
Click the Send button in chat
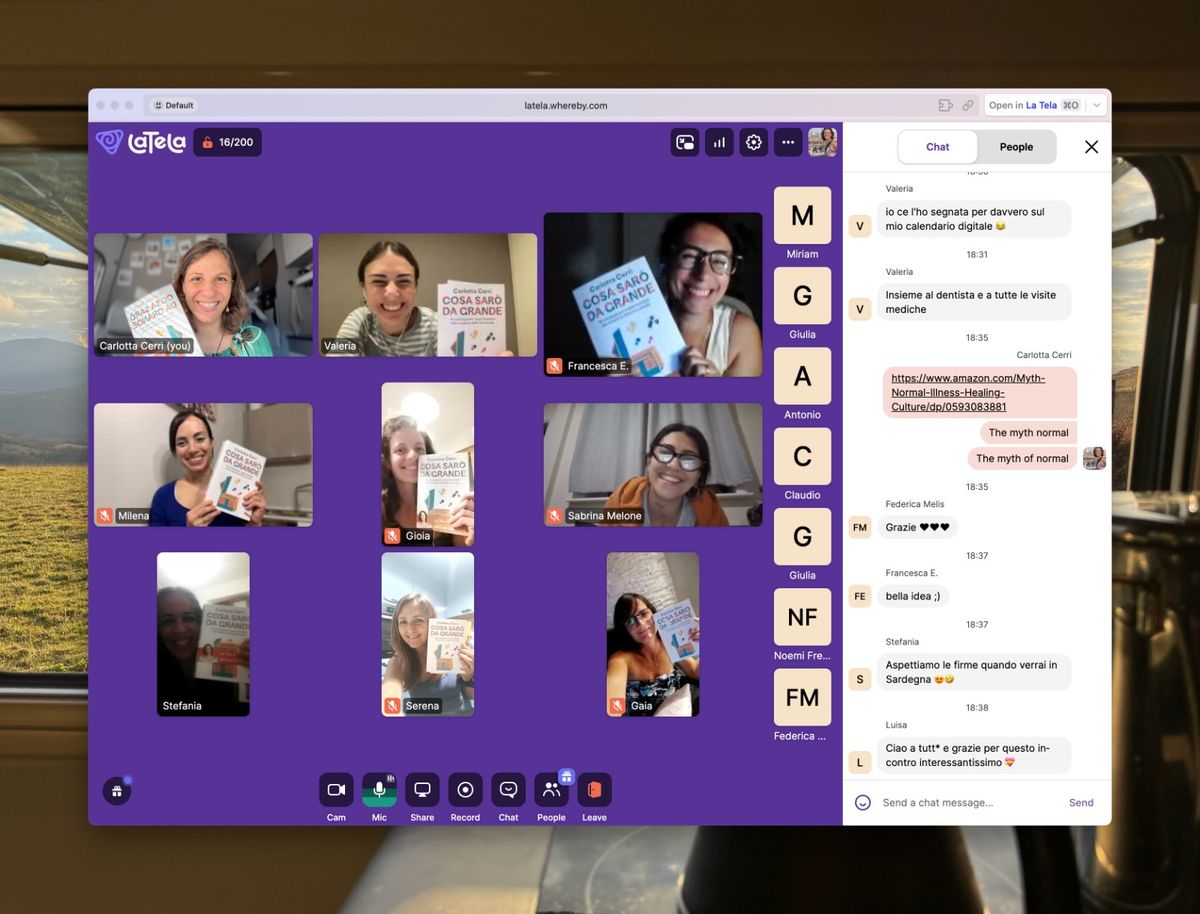(x=1081, y=802)
